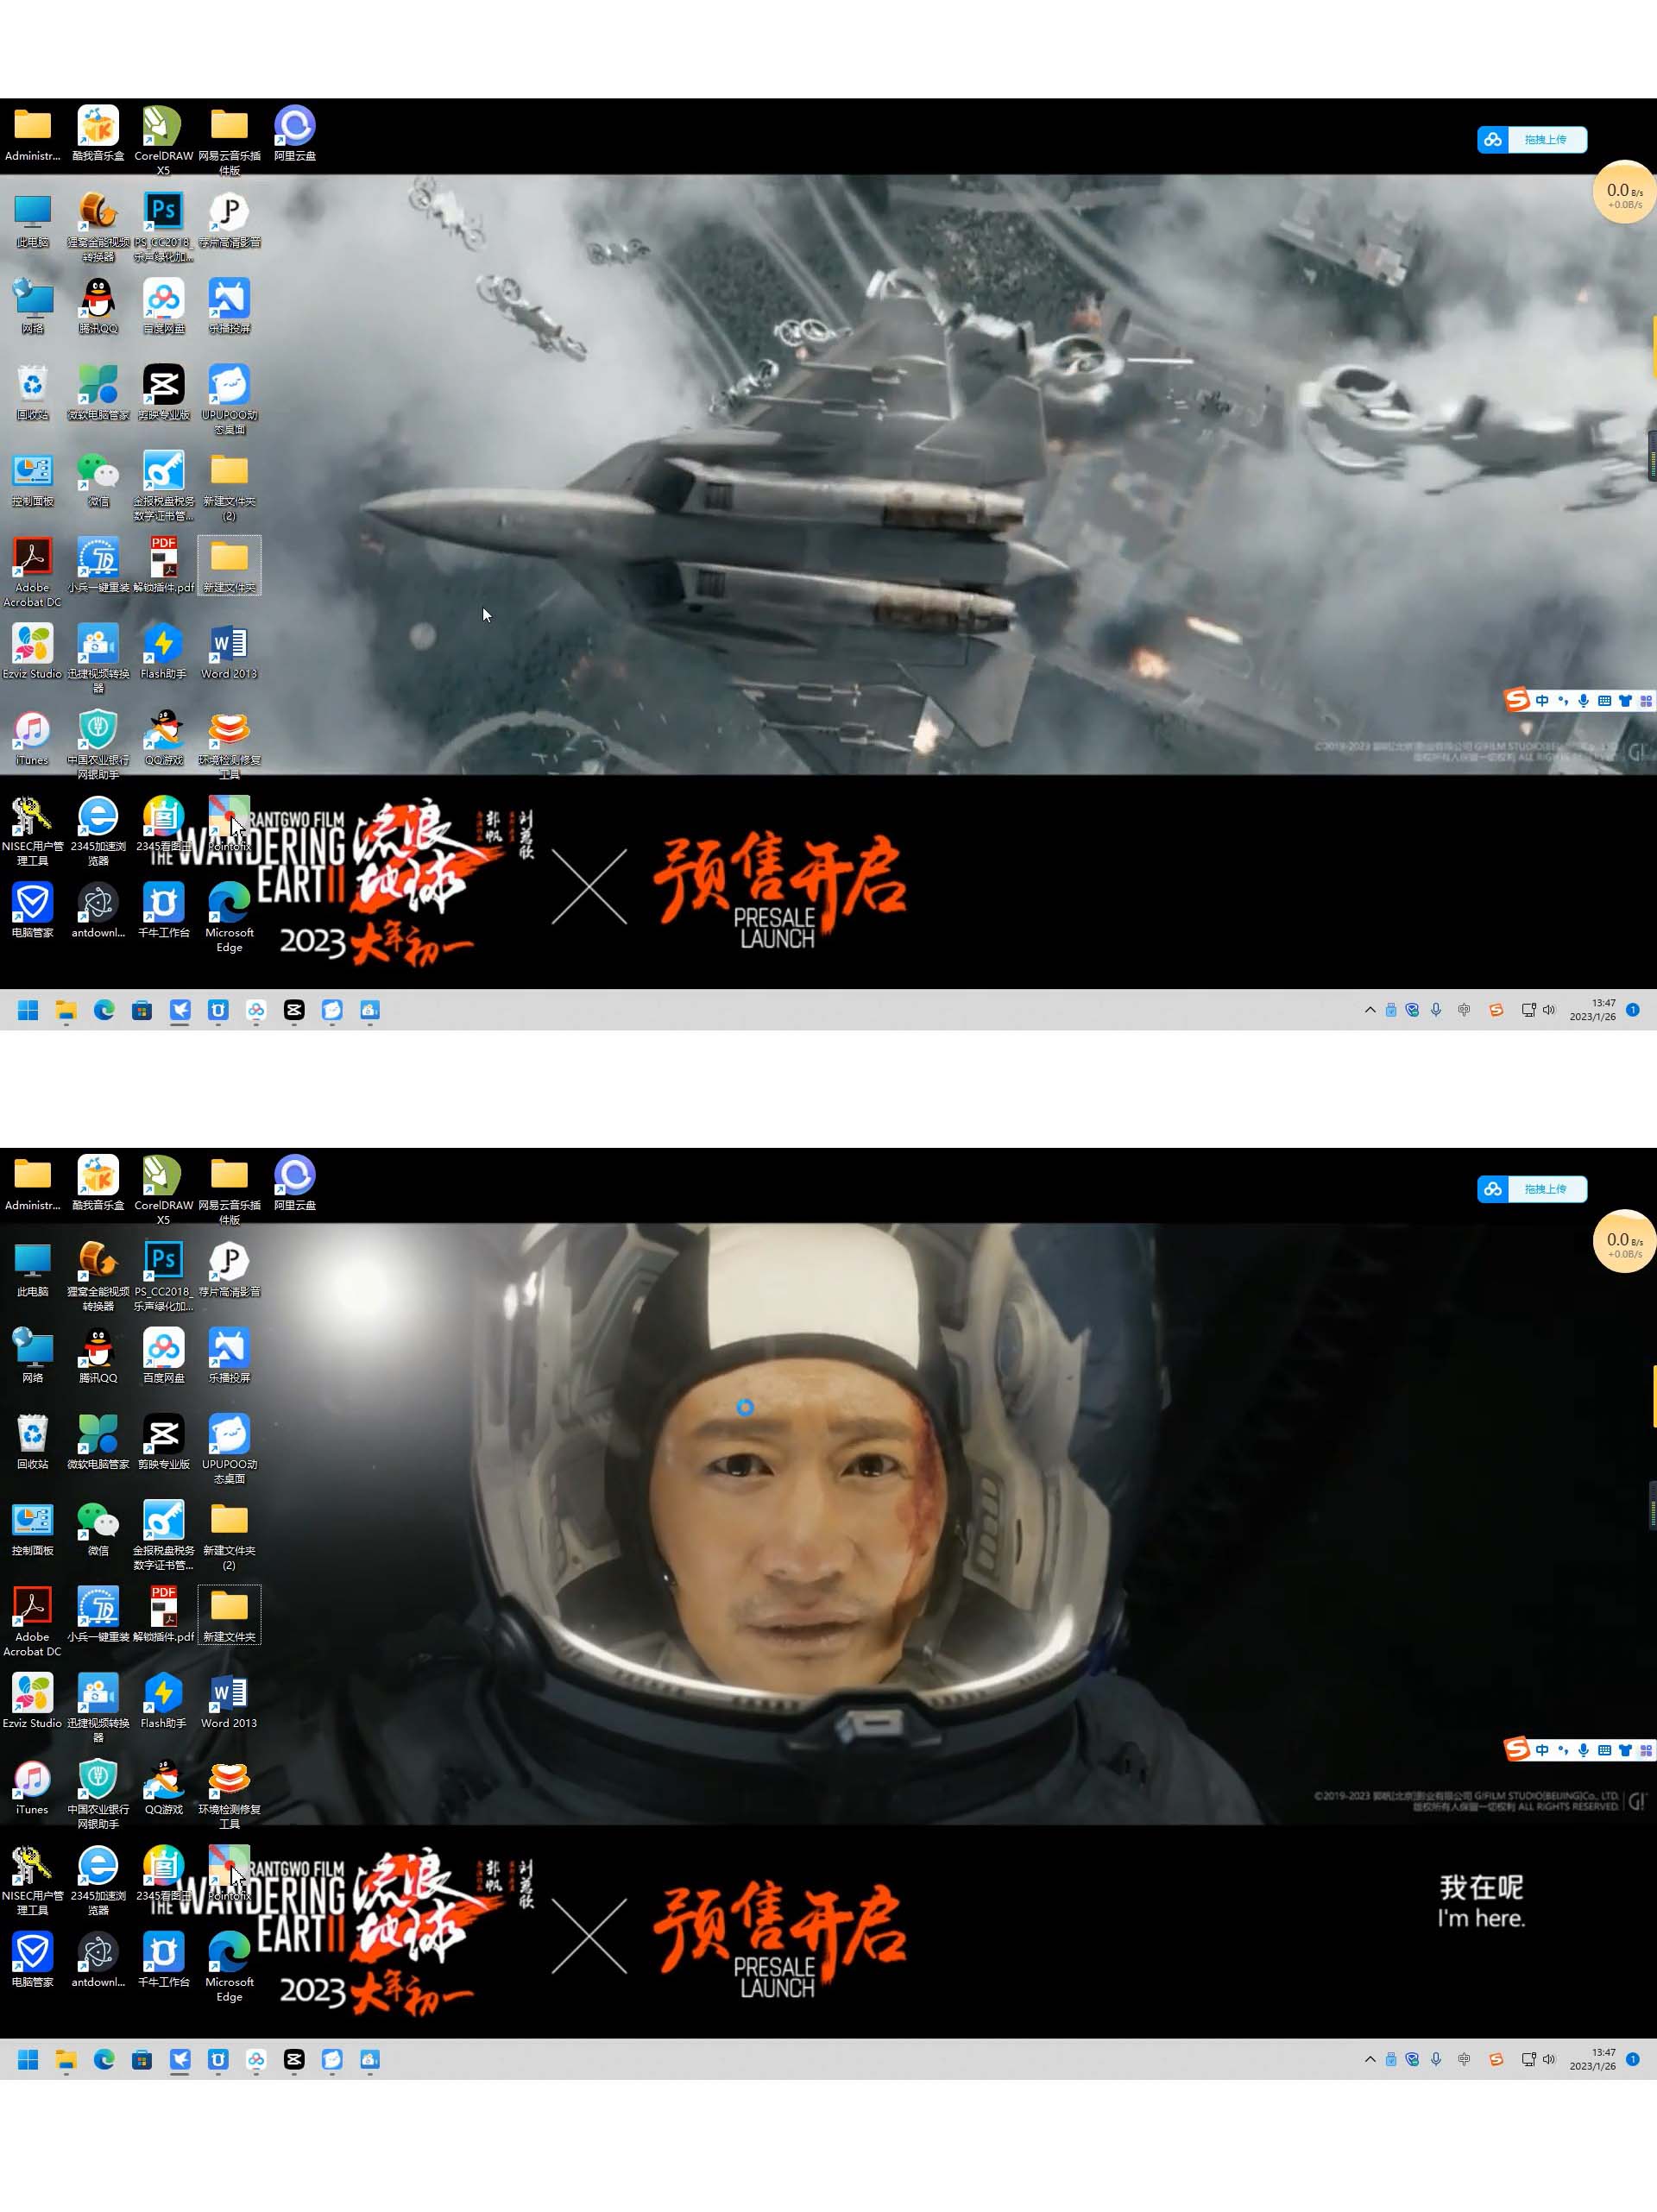Click the 0.0 B/s speed bubble, upper screenshot
The width and height of the screenshot is (1657, 2212).
coord(1623,193)
